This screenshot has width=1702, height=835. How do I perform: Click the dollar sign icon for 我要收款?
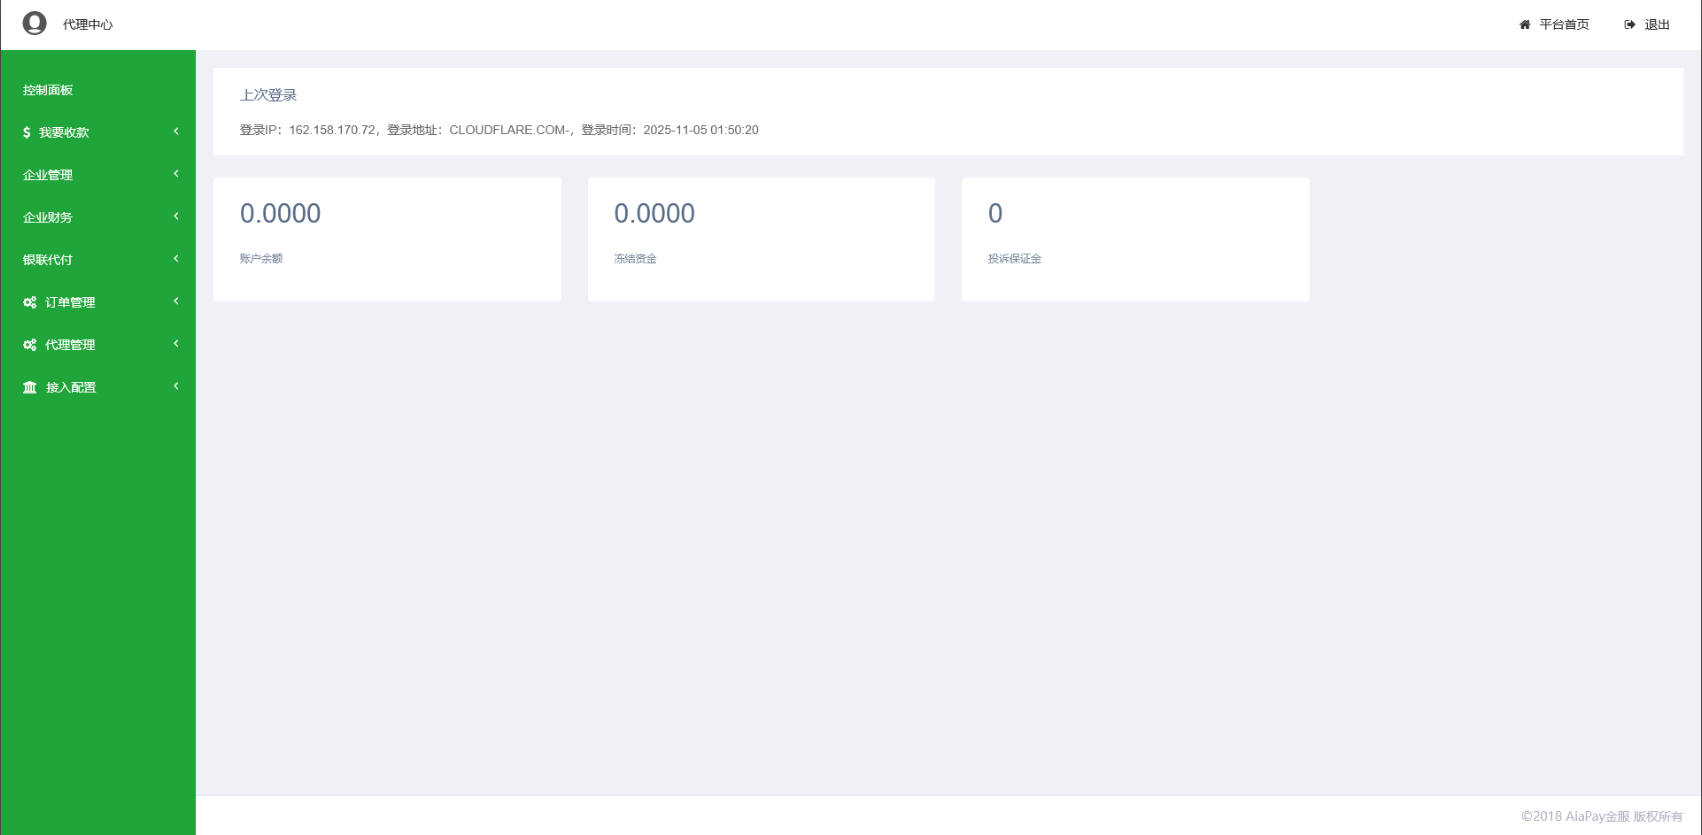click(27, 132)
